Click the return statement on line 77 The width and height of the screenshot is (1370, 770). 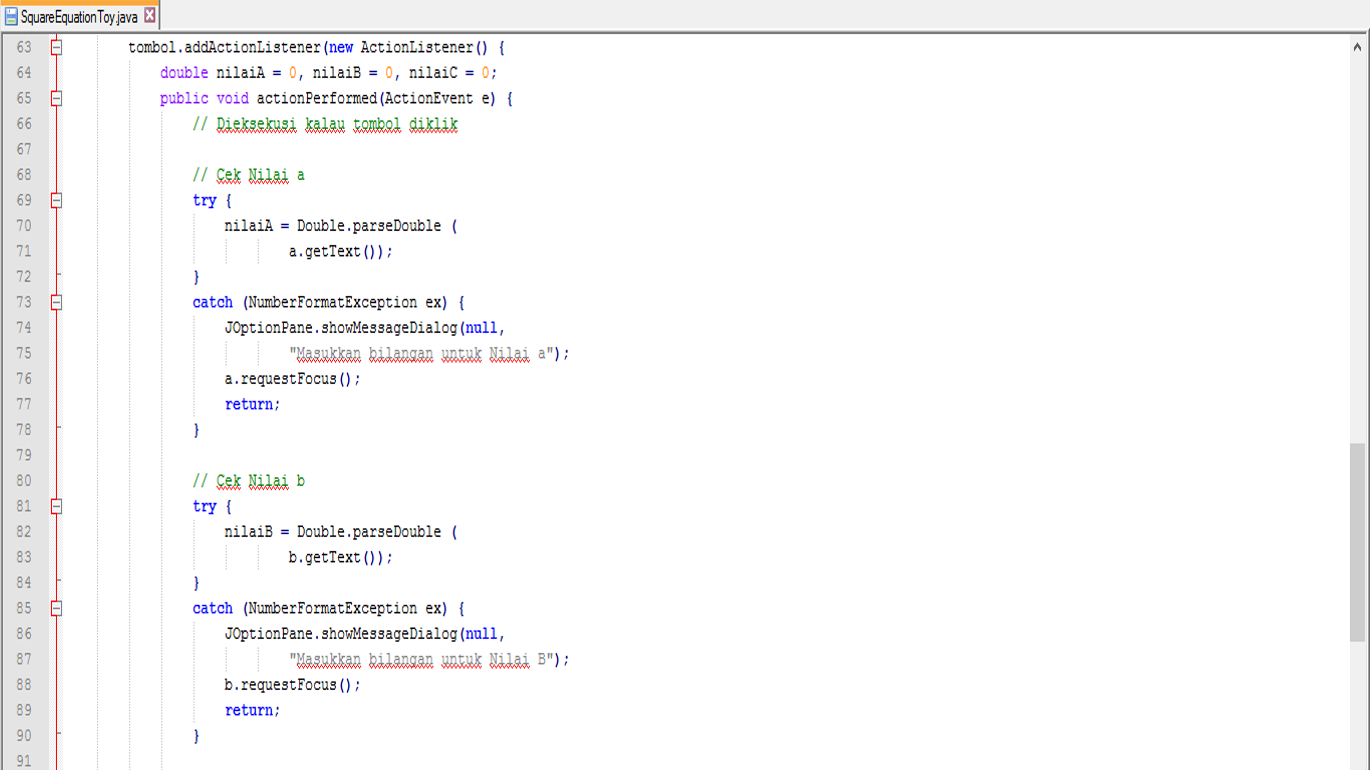250,404
